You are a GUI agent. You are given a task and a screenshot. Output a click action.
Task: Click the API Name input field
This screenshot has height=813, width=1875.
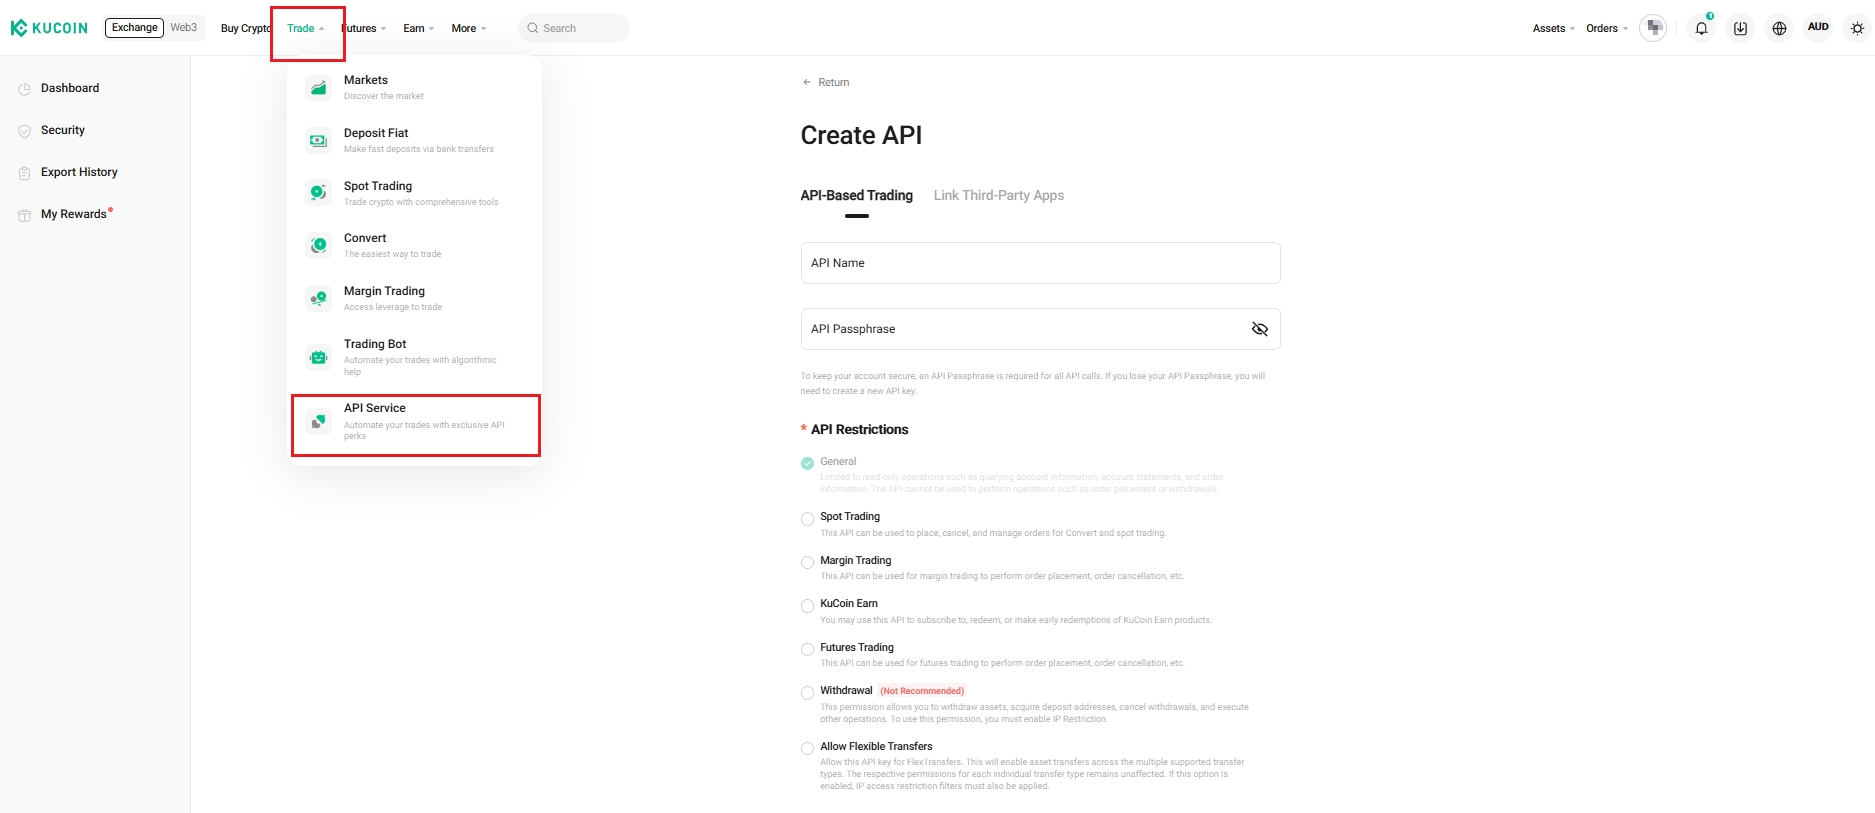1040,263
